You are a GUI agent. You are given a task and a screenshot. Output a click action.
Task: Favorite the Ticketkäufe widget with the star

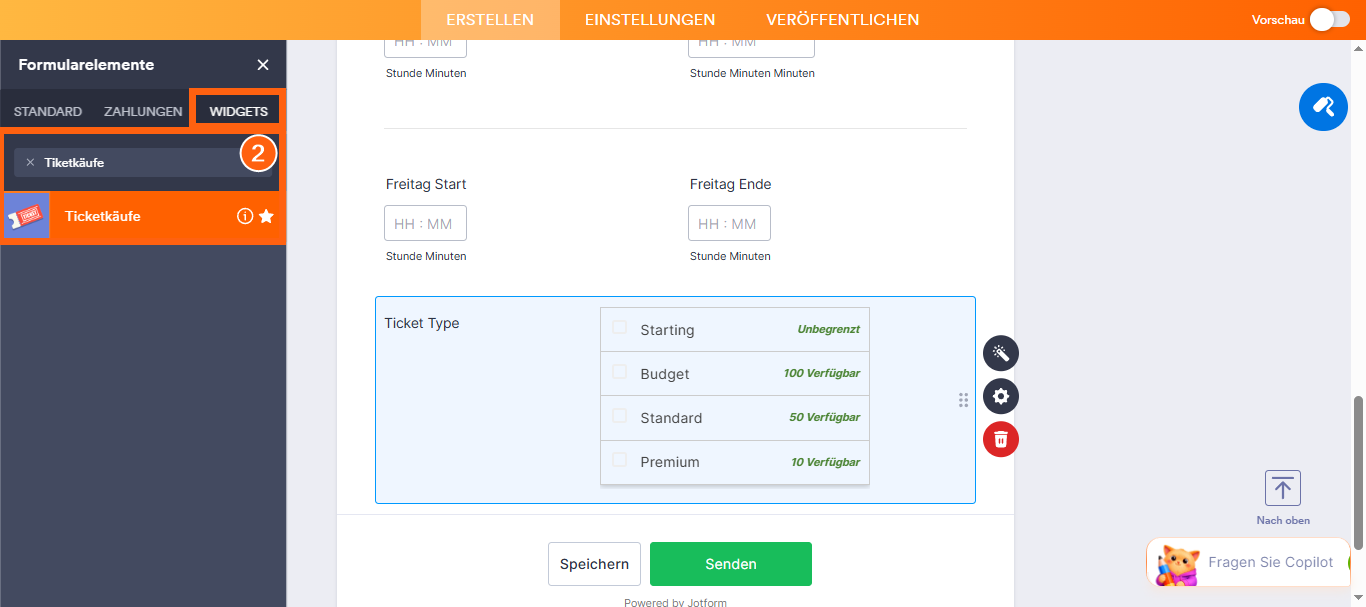[266, 216]
